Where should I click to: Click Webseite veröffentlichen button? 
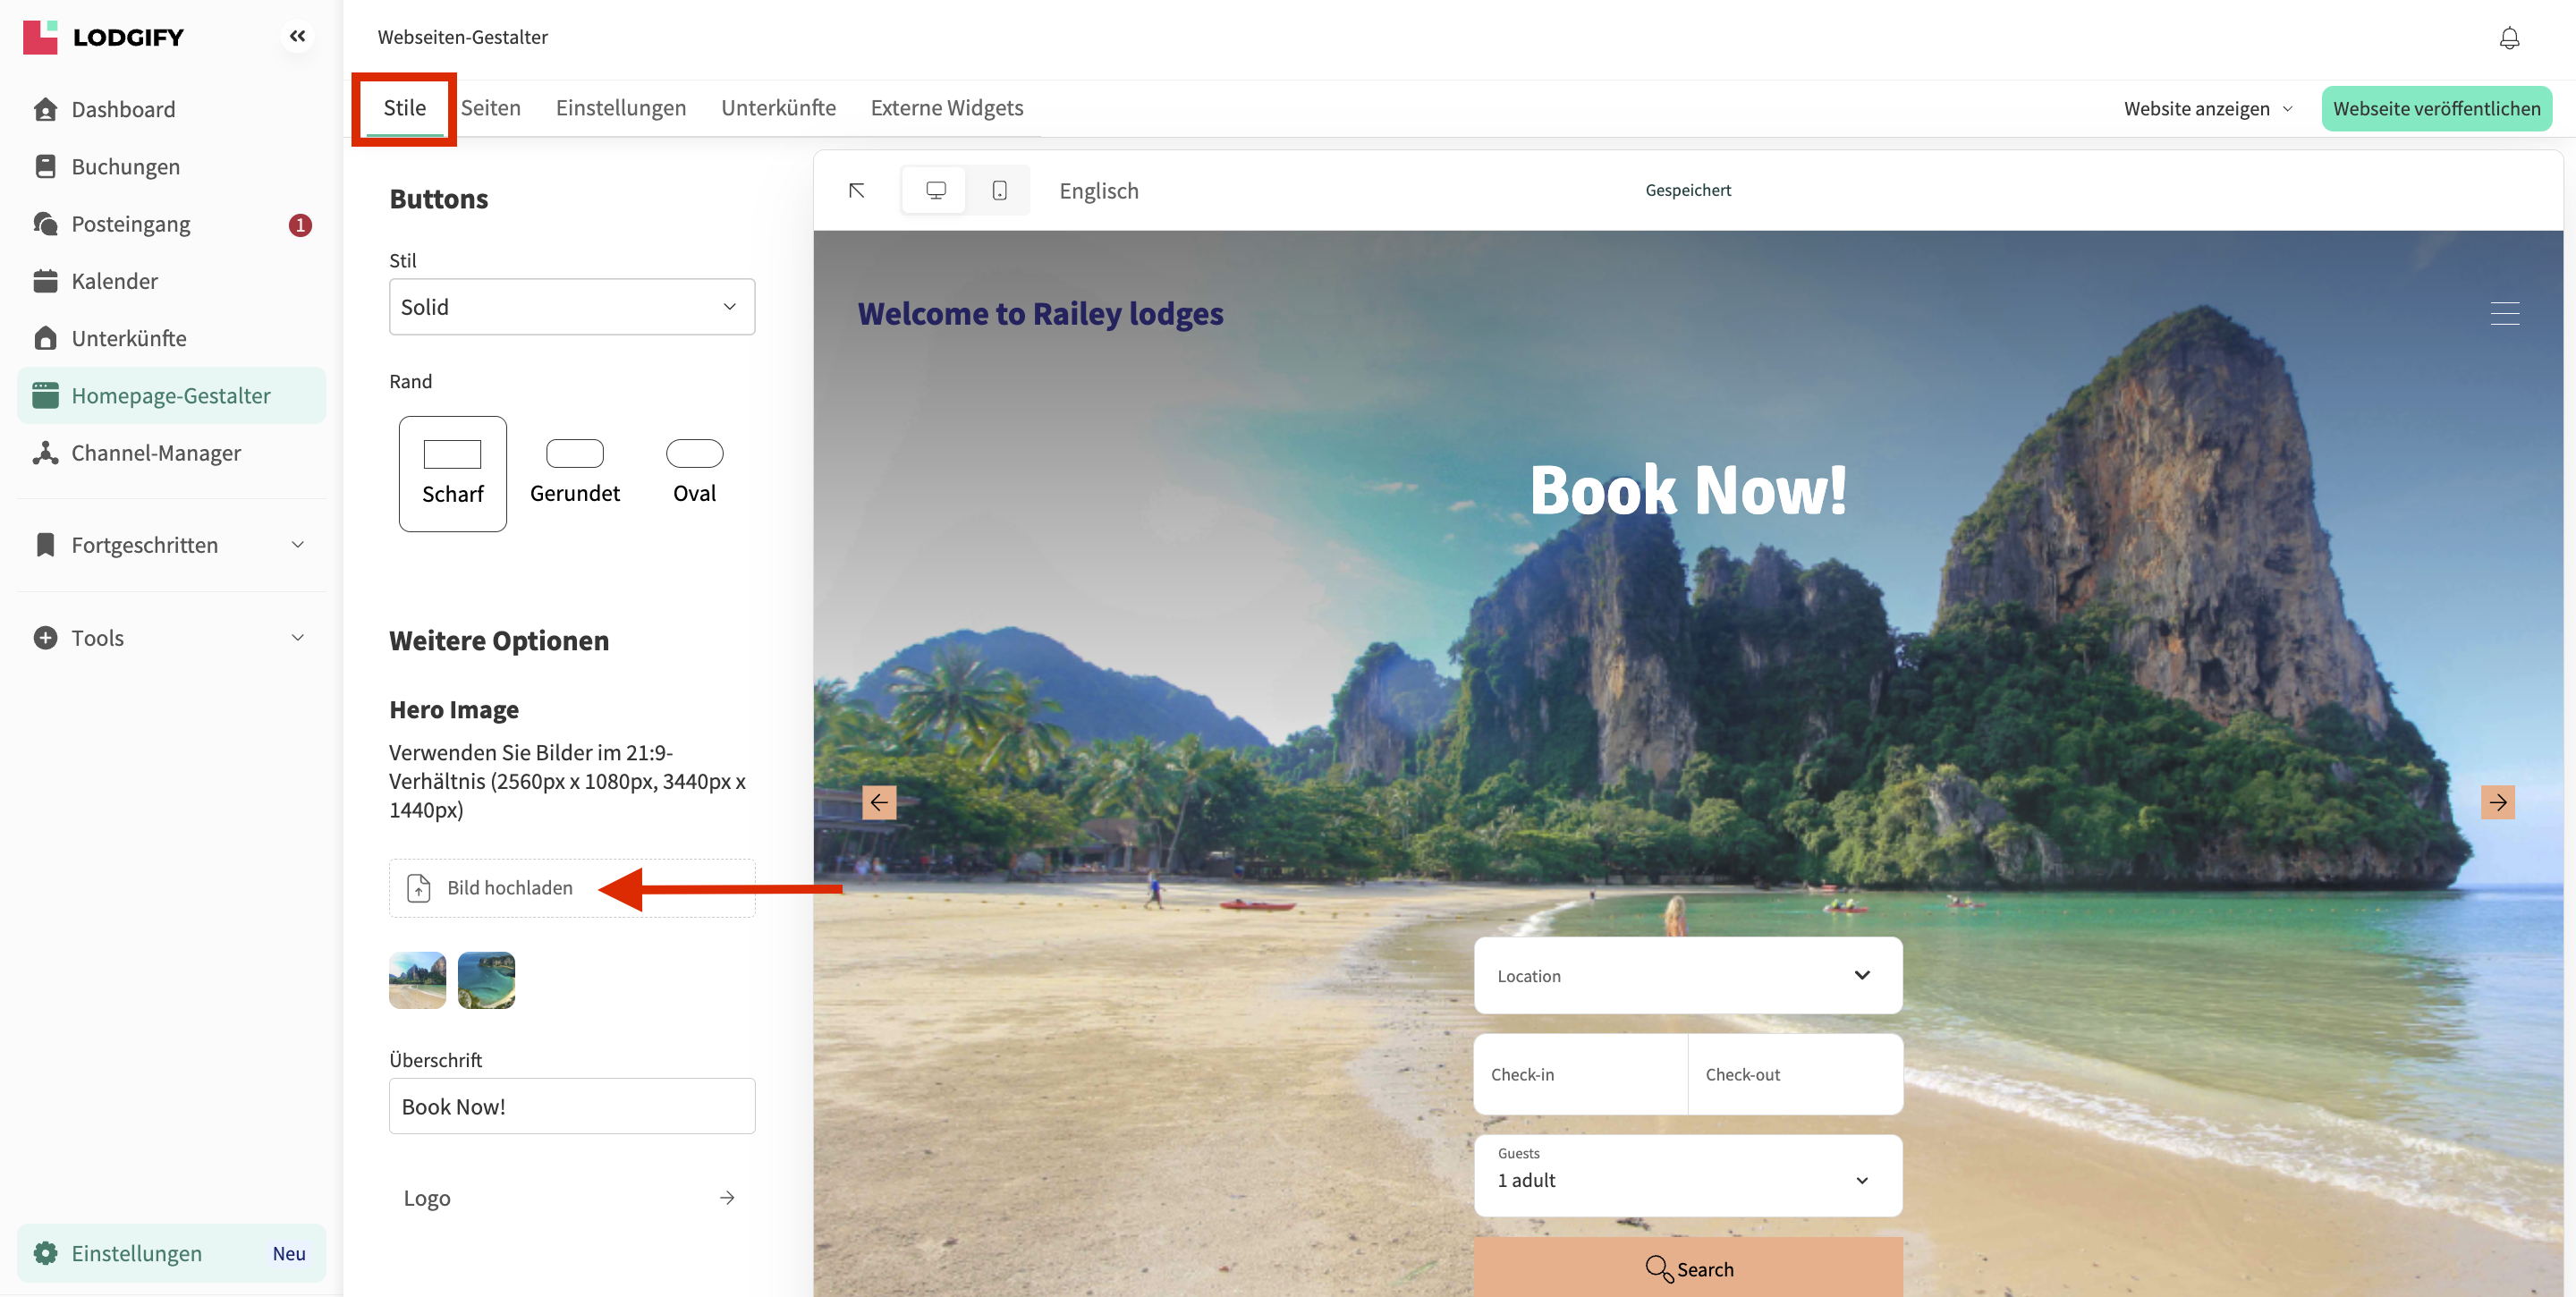tap(2436, 108)
